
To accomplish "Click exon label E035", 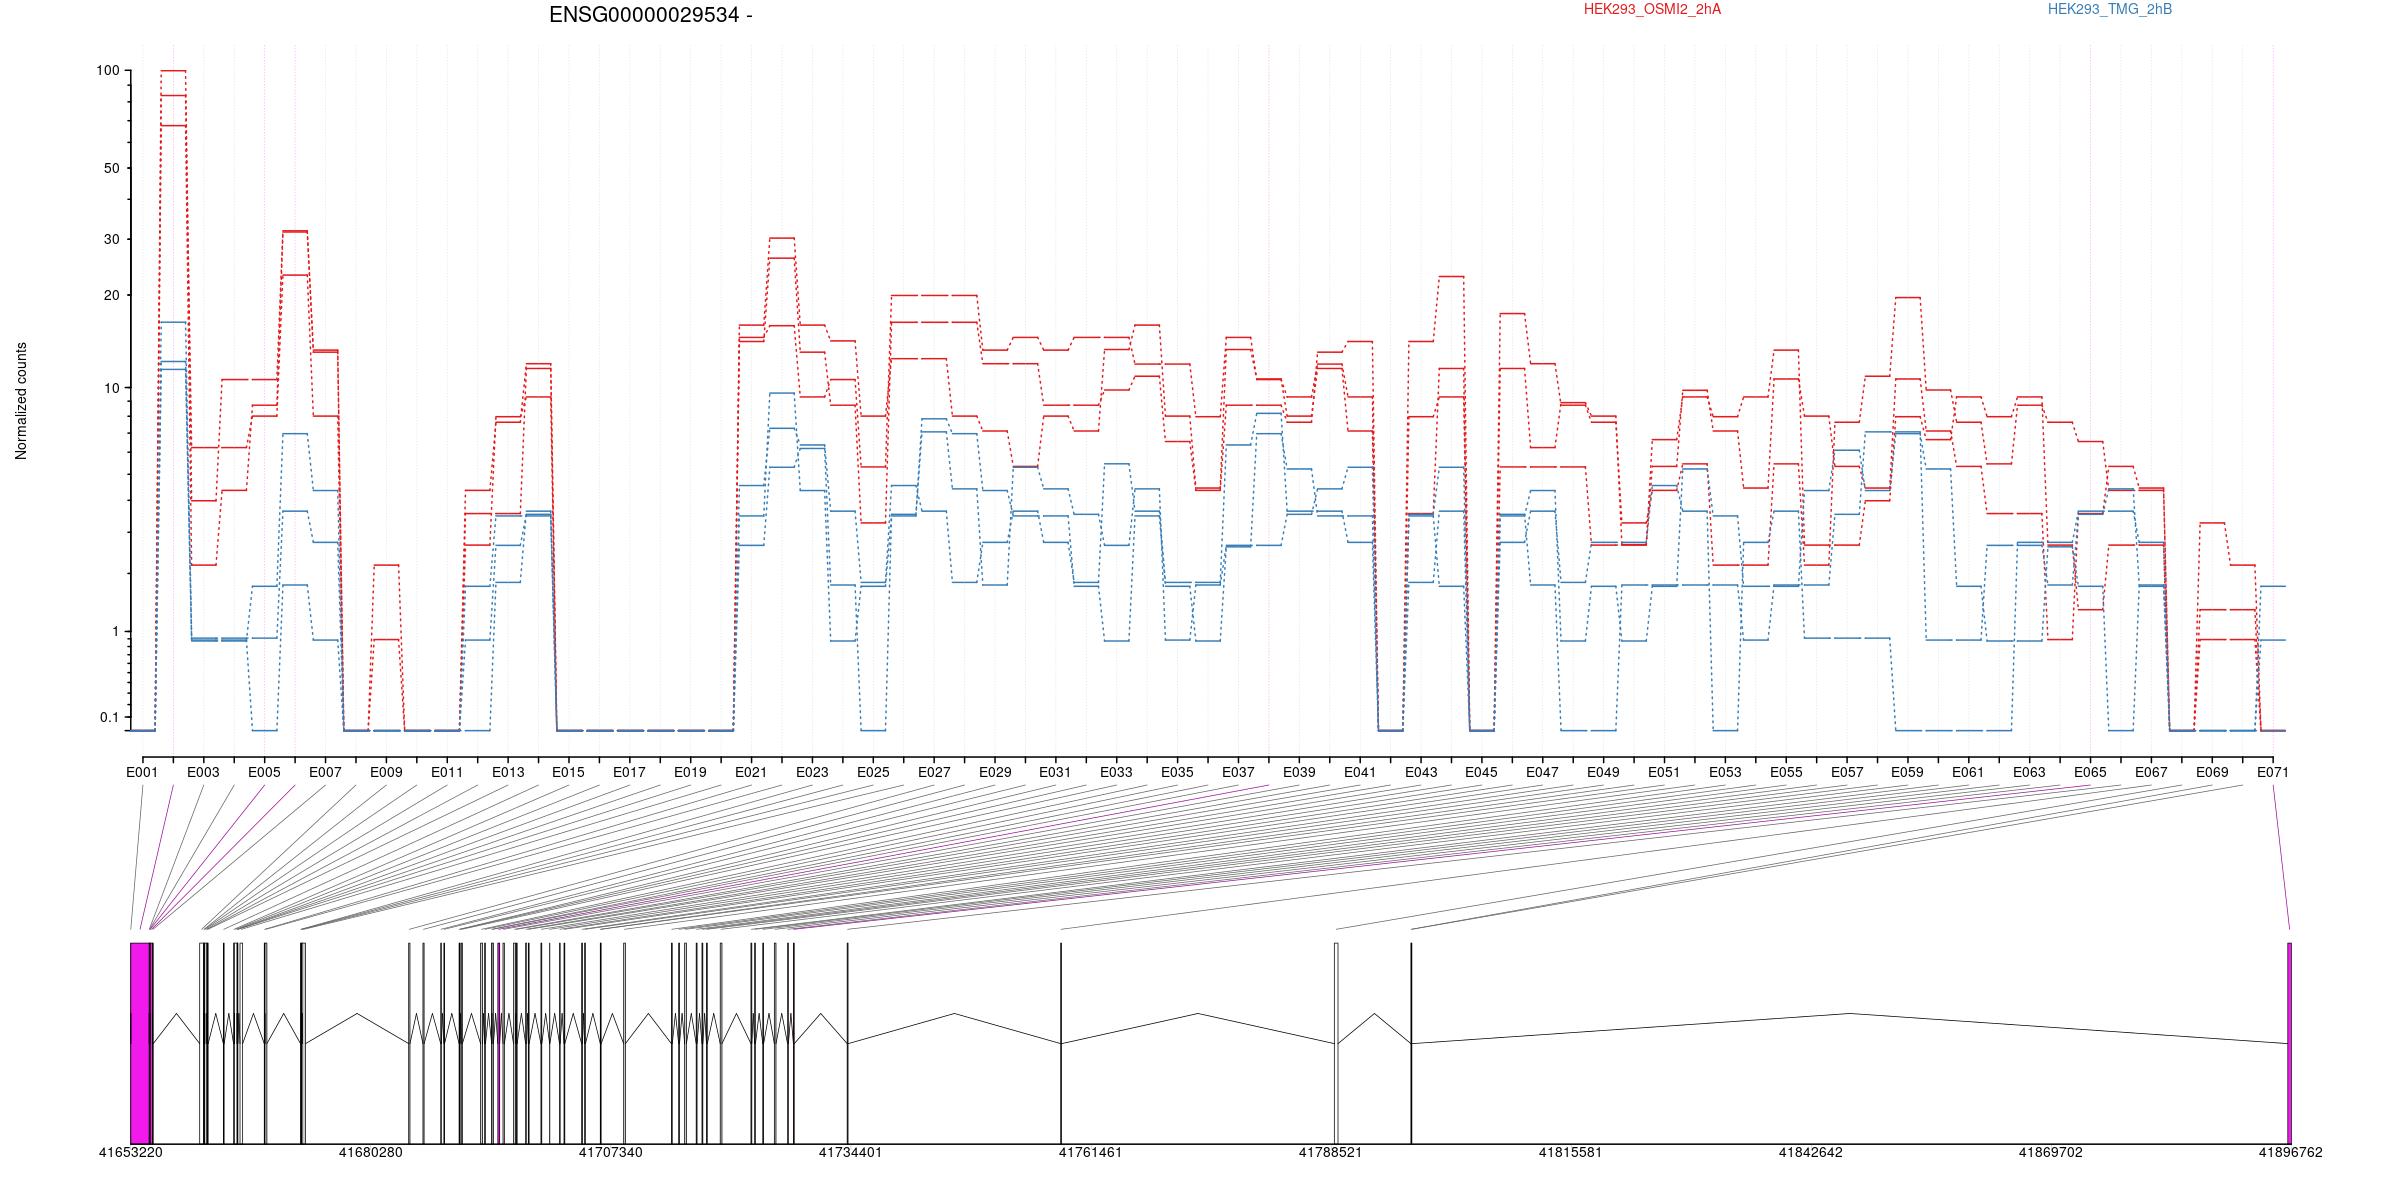I will click(1177, 772).
